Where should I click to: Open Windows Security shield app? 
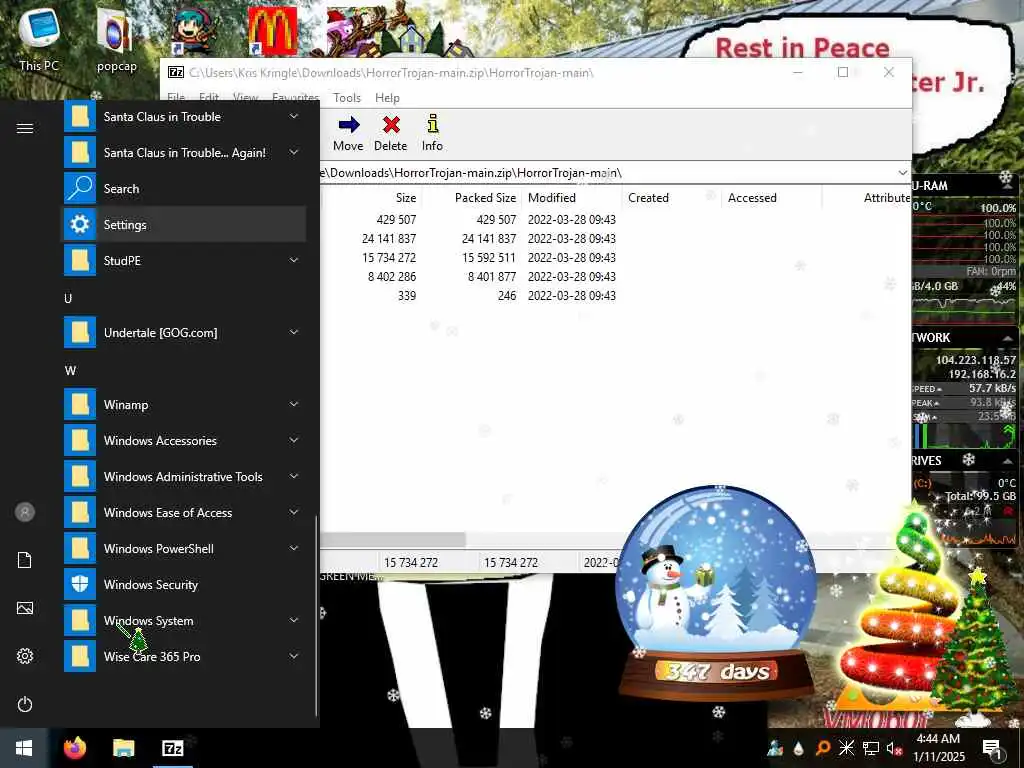point(183,584)
